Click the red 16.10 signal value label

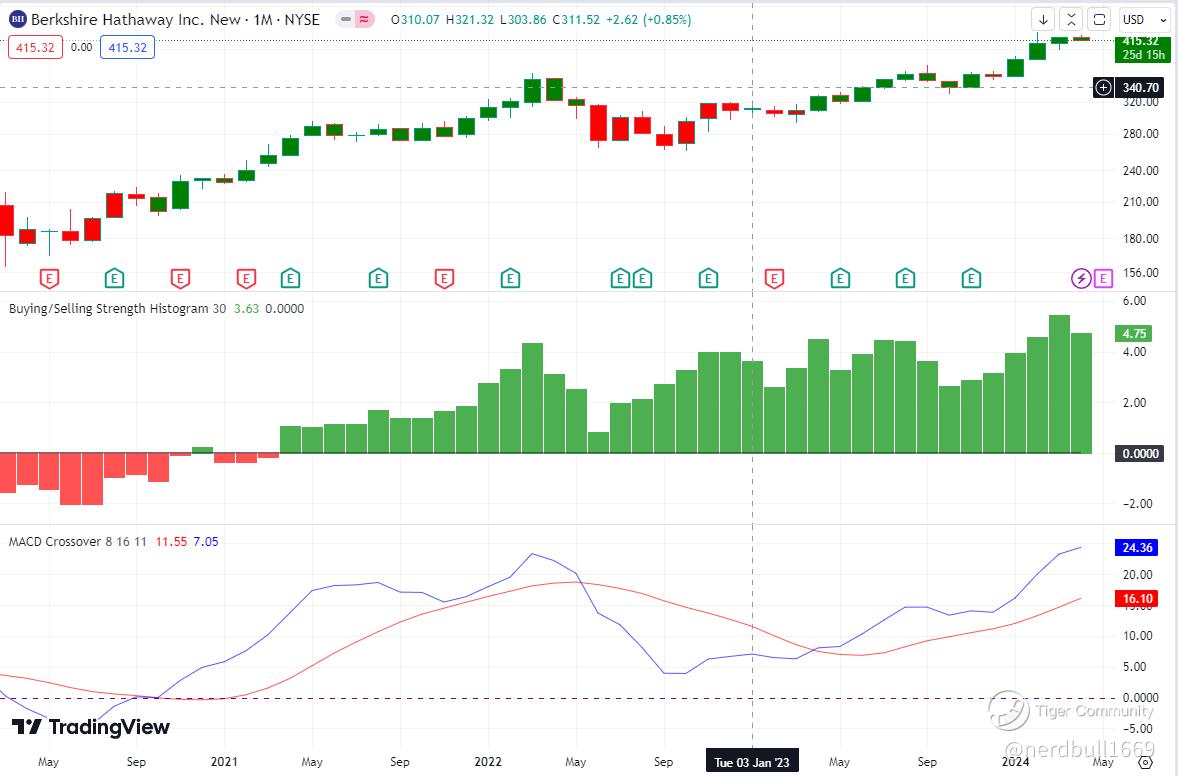1137,599
